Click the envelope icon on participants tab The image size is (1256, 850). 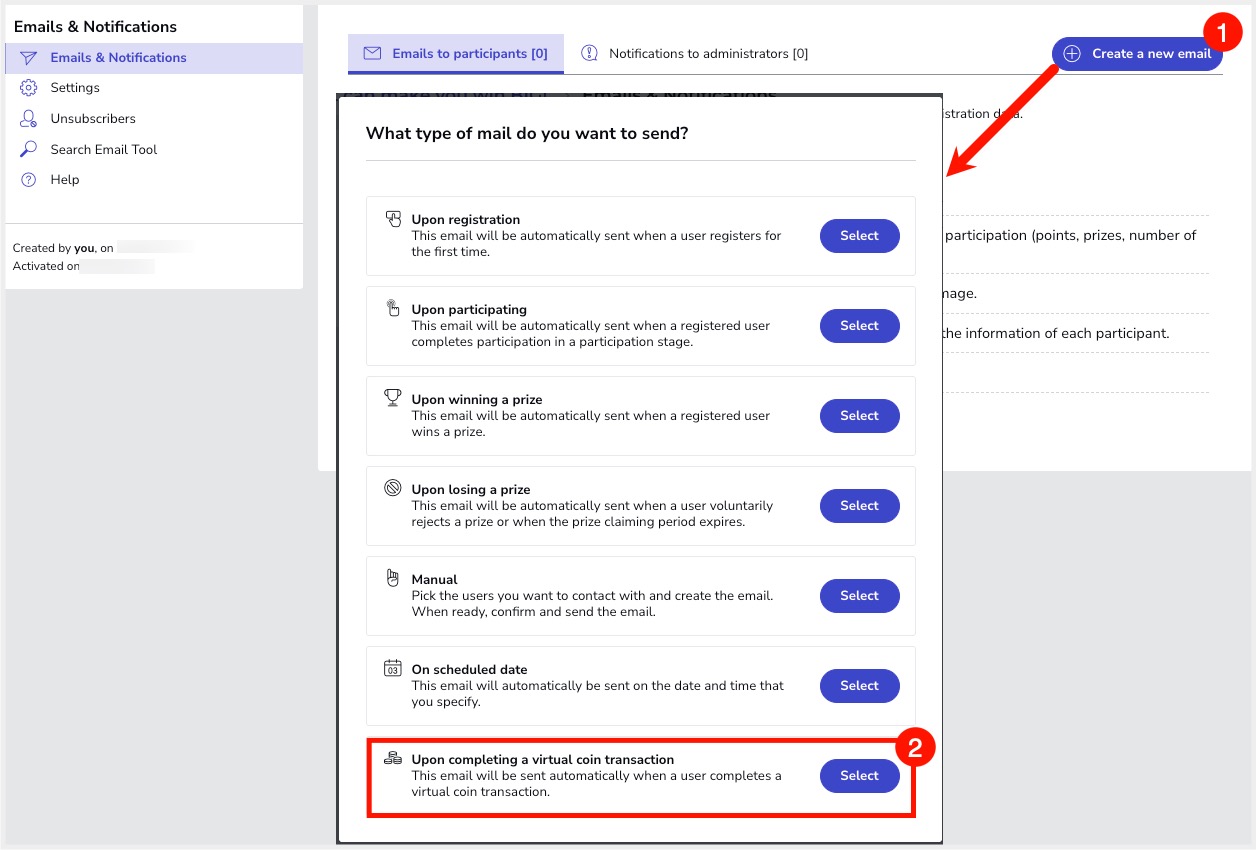[x=372, y=54]
